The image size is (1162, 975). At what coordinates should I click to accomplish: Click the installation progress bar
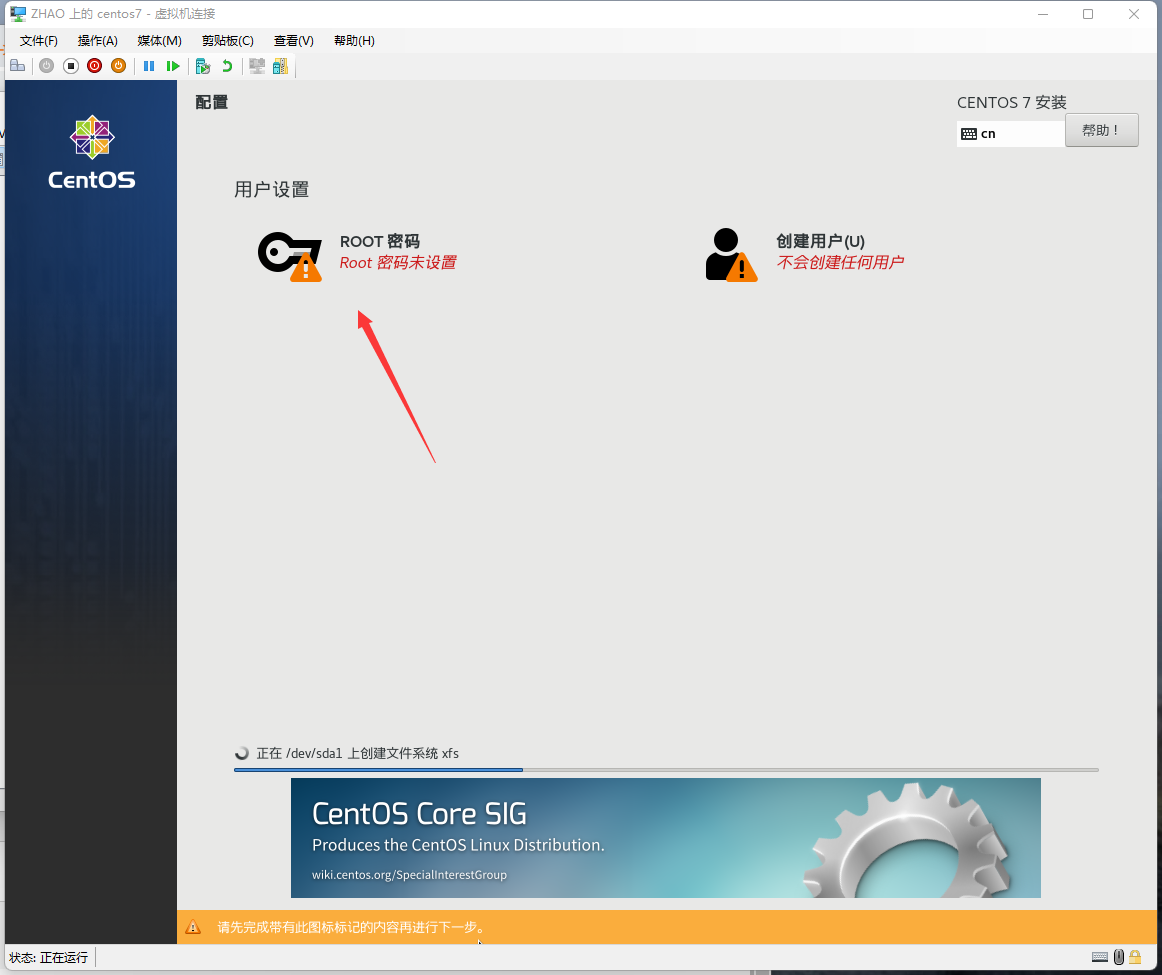point(666,770)
